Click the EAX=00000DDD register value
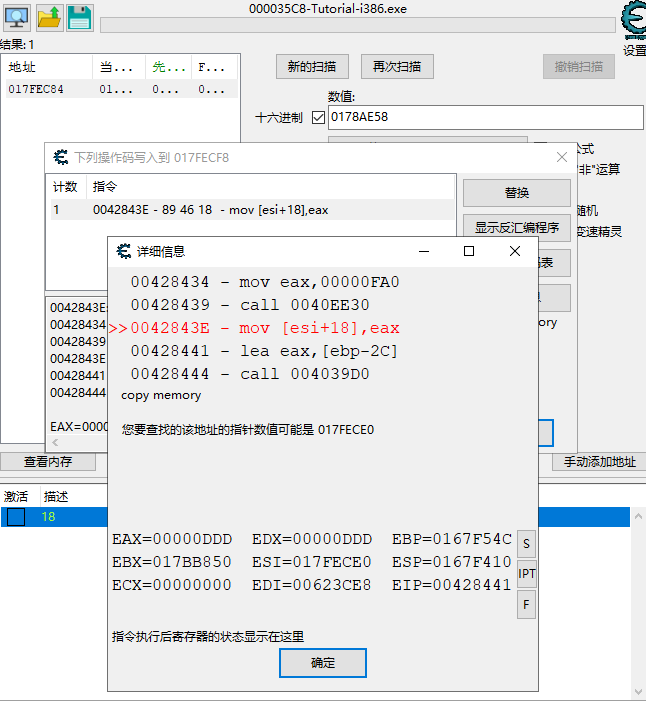This screenshot has height=701, width=646. point(172,539)
